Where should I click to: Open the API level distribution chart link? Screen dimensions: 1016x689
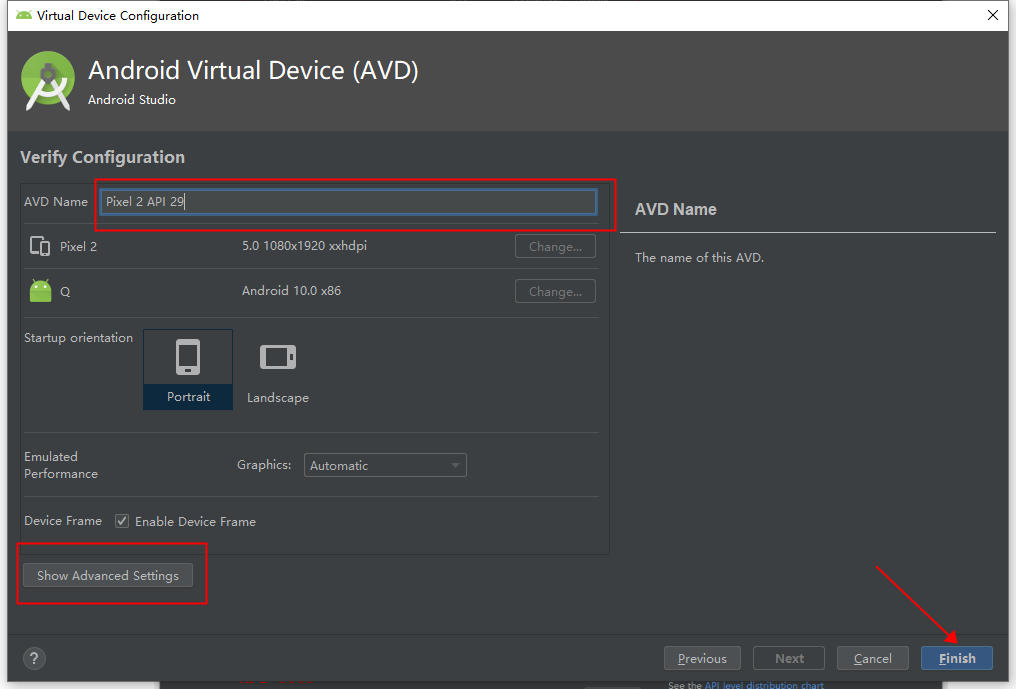tap(764, 684)
